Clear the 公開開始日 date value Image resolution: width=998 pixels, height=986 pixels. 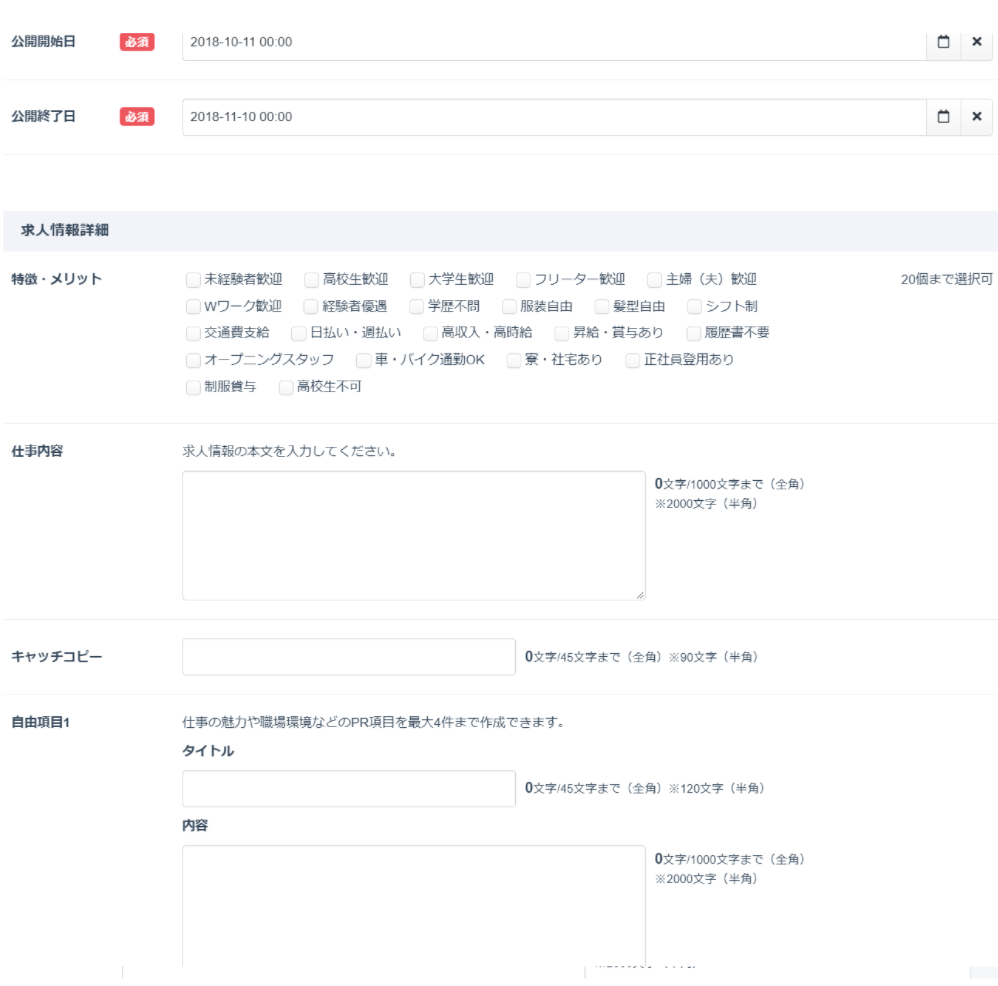click(977, 42)
